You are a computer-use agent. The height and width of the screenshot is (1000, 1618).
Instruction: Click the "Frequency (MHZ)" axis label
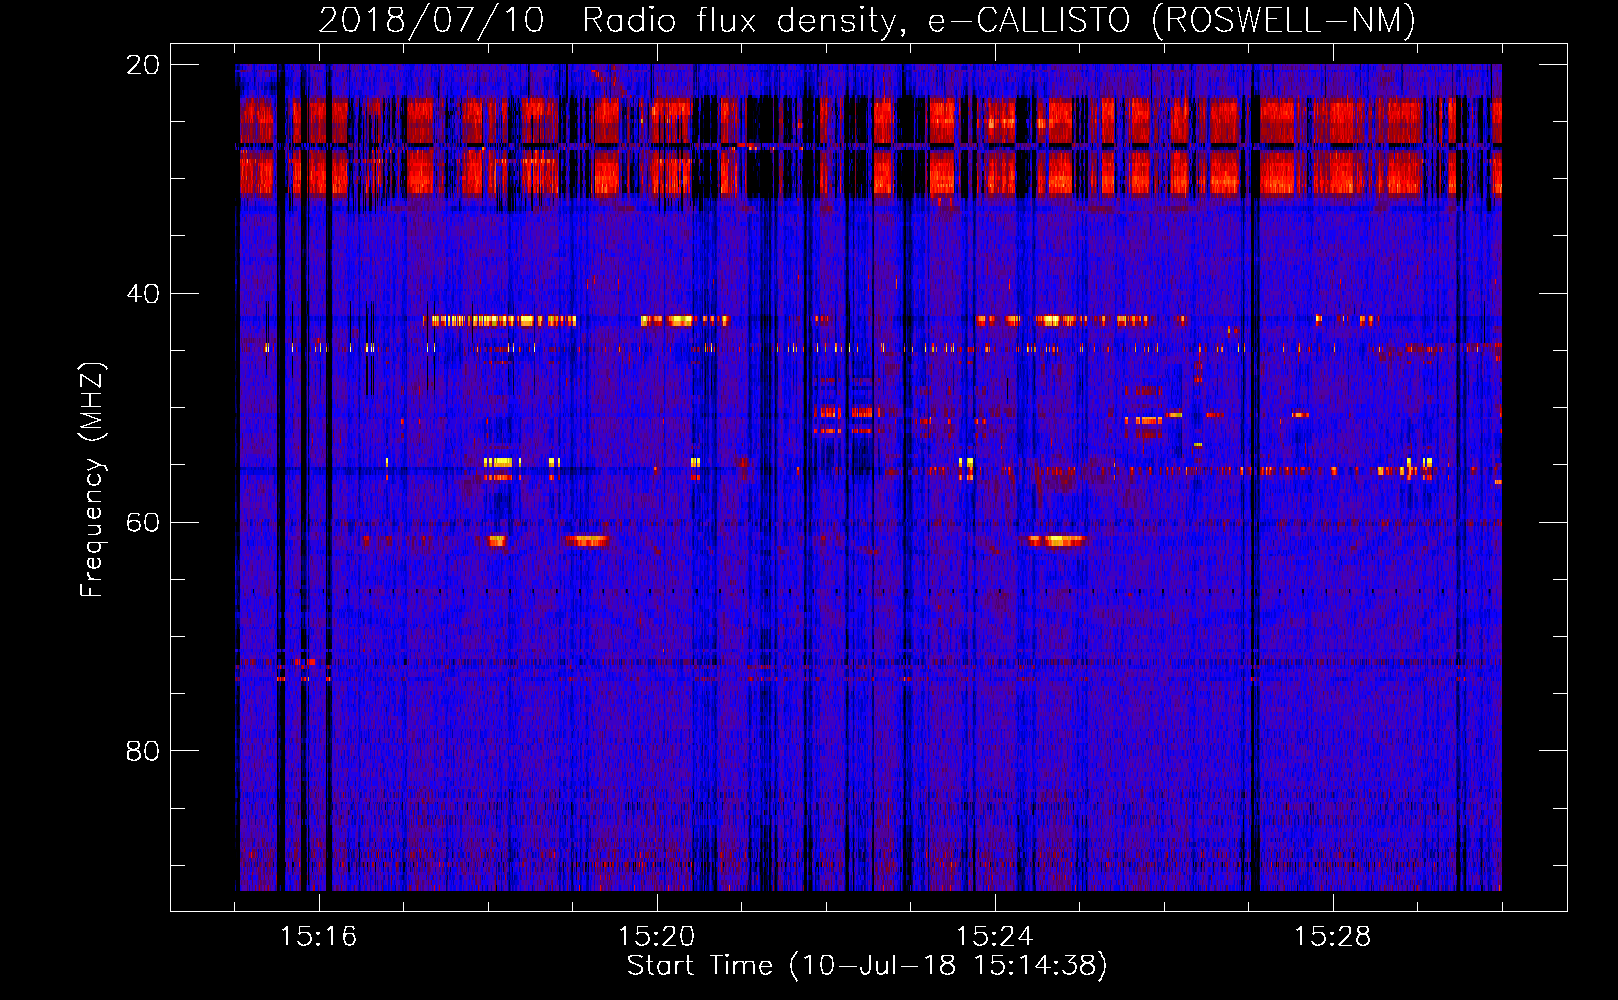coord(92,480)
